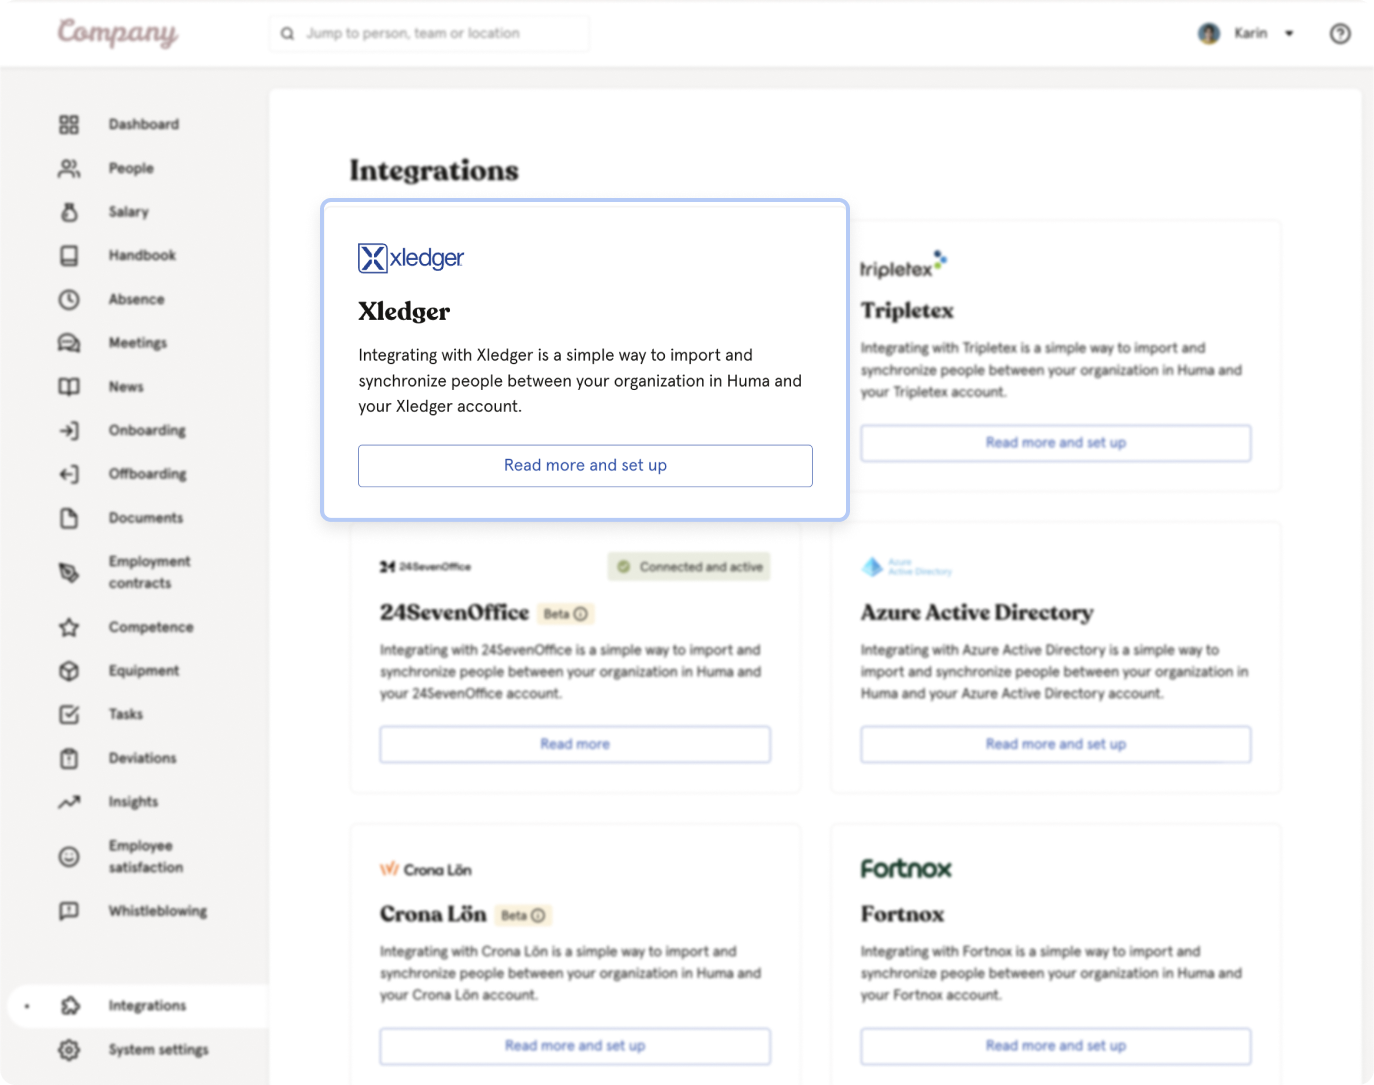Click the Dashboard grid icon in sidebar

(68, 124)
